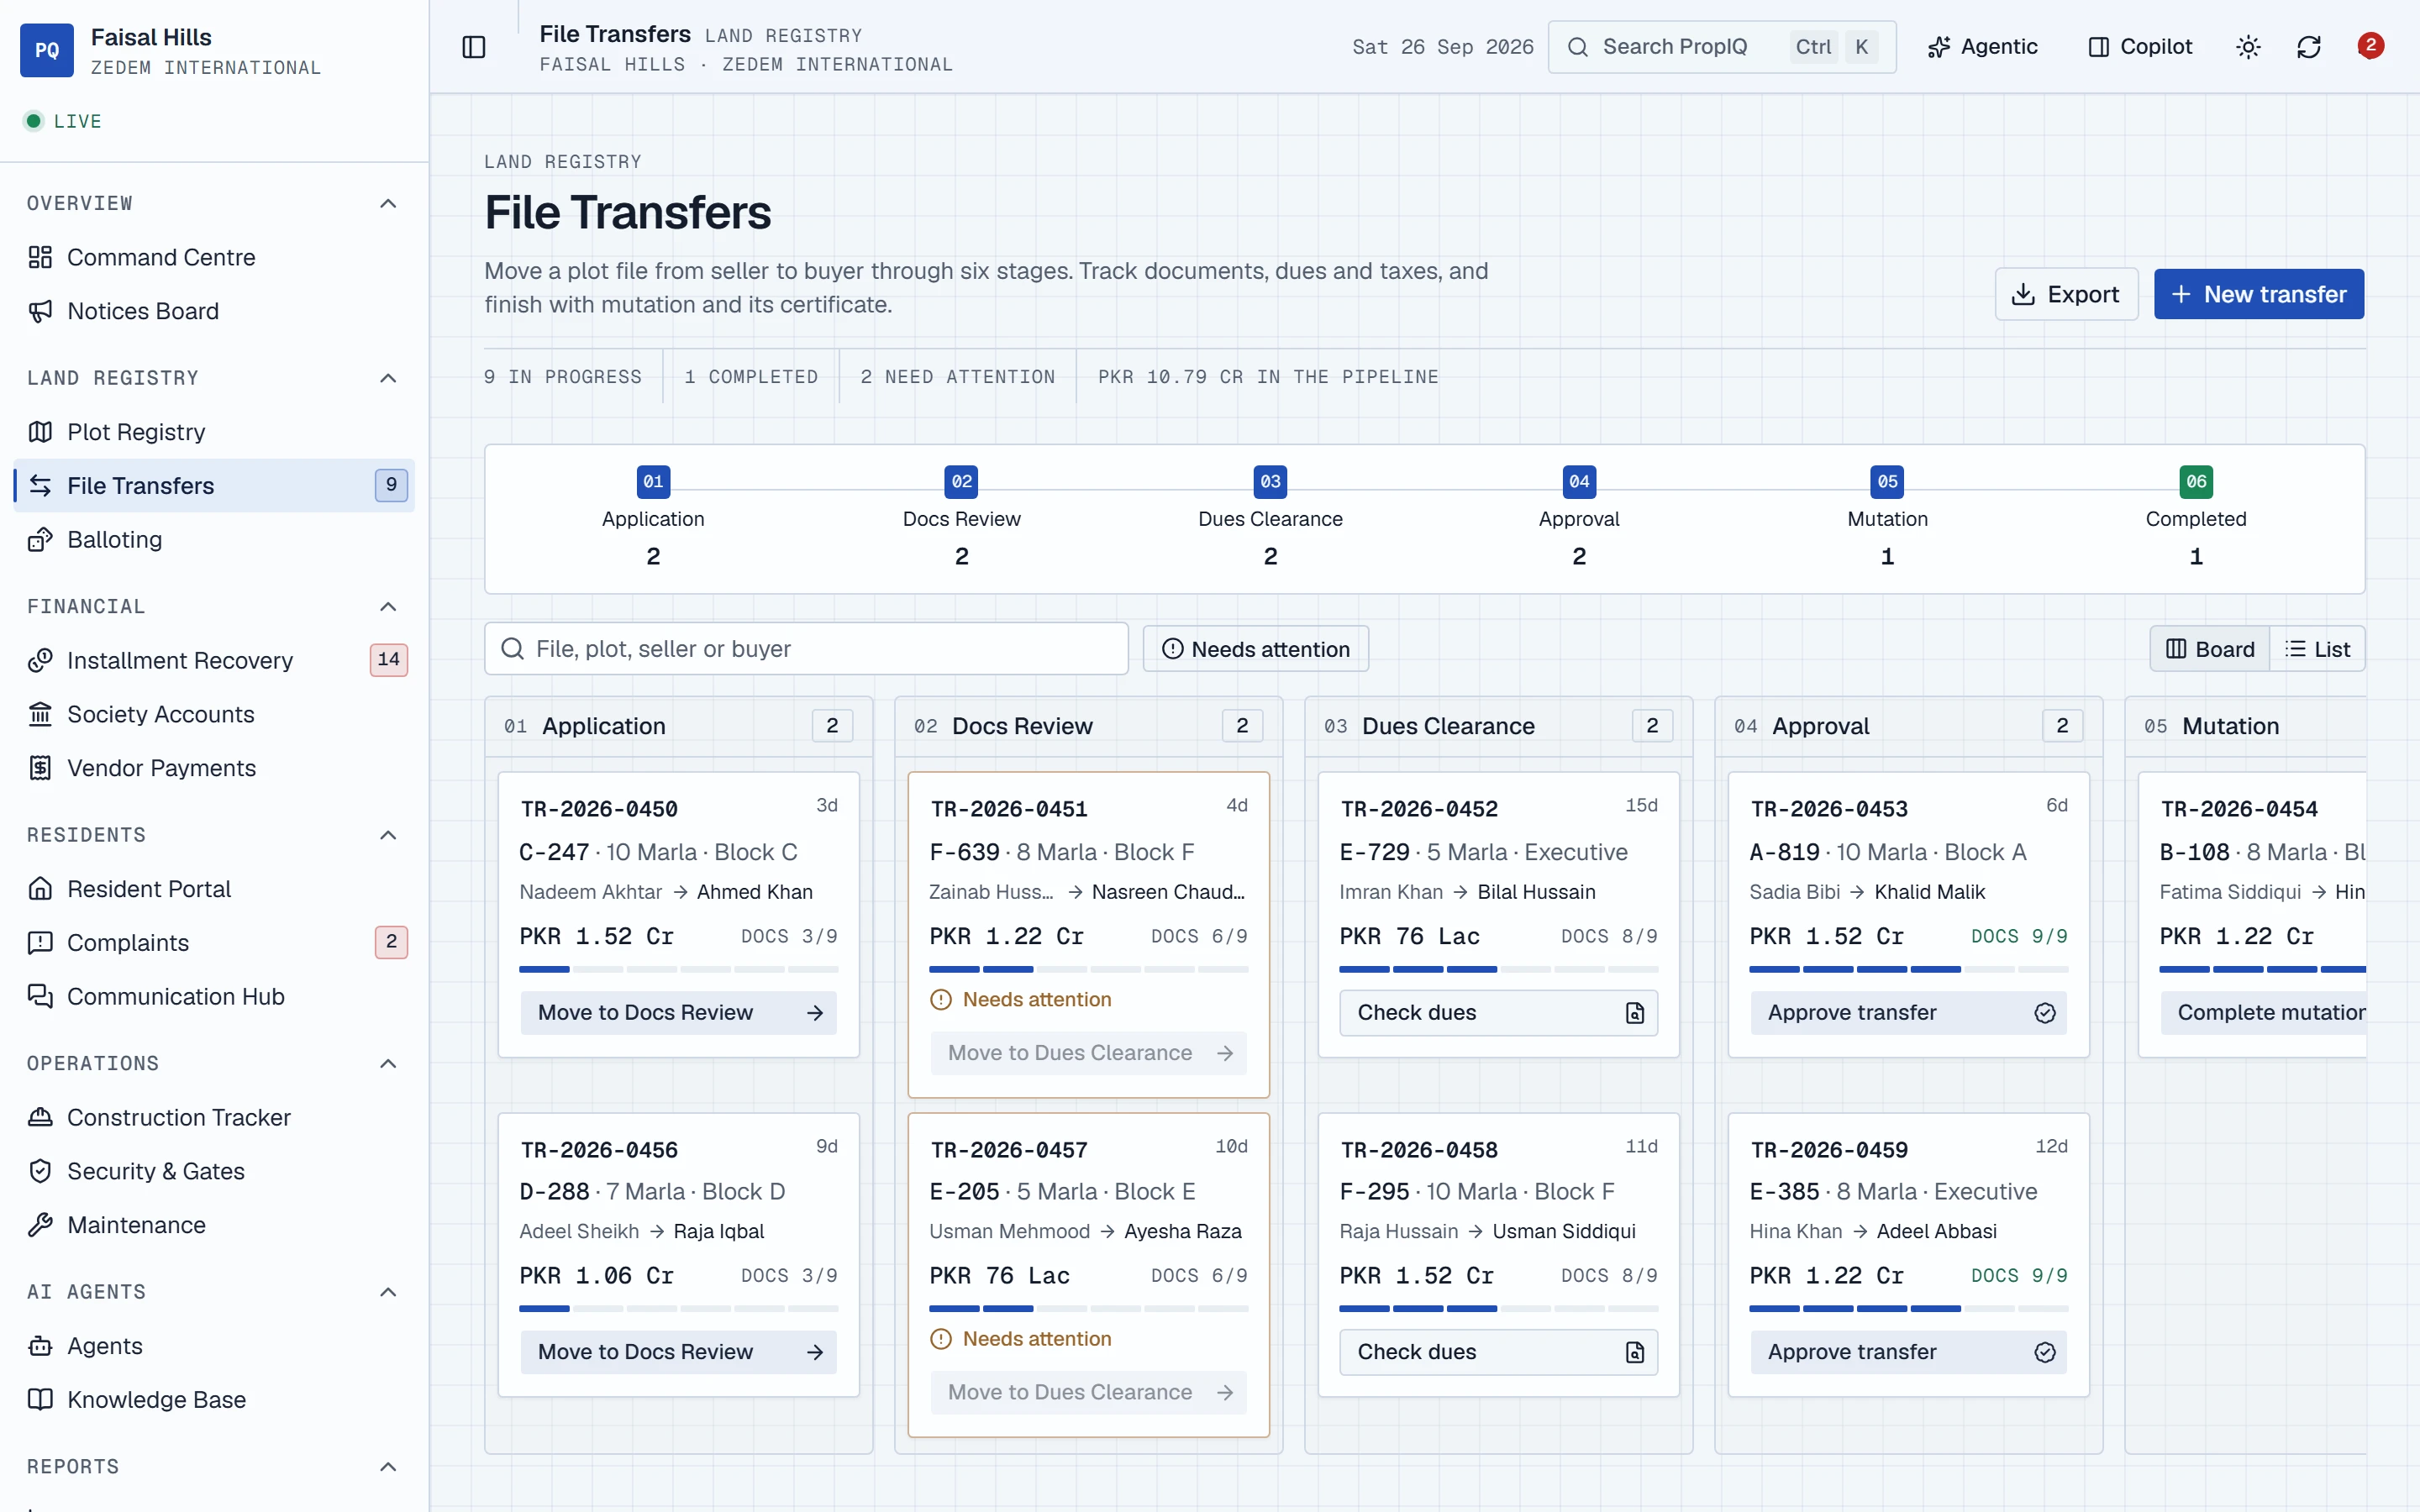Toggle the sidebar panel icon

474,47
